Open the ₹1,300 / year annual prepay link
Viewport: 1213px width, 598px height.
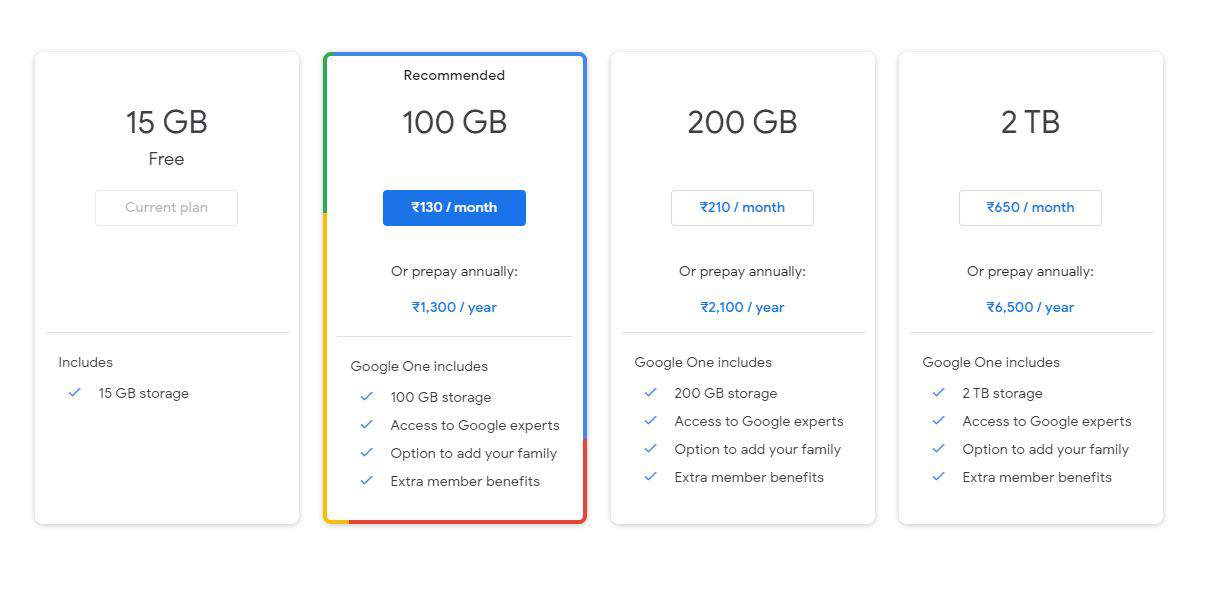pyautogui.click(x=454, y=307)
